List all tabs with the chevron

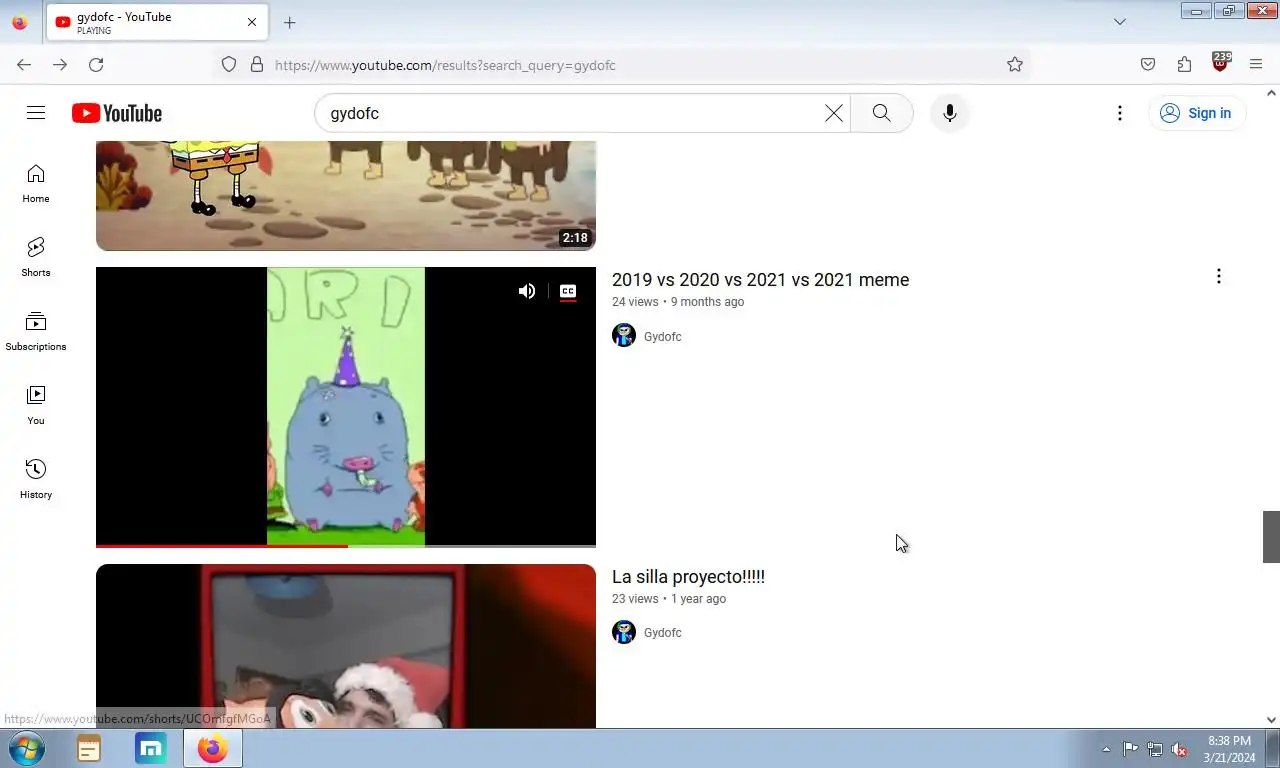point(1120,22)
